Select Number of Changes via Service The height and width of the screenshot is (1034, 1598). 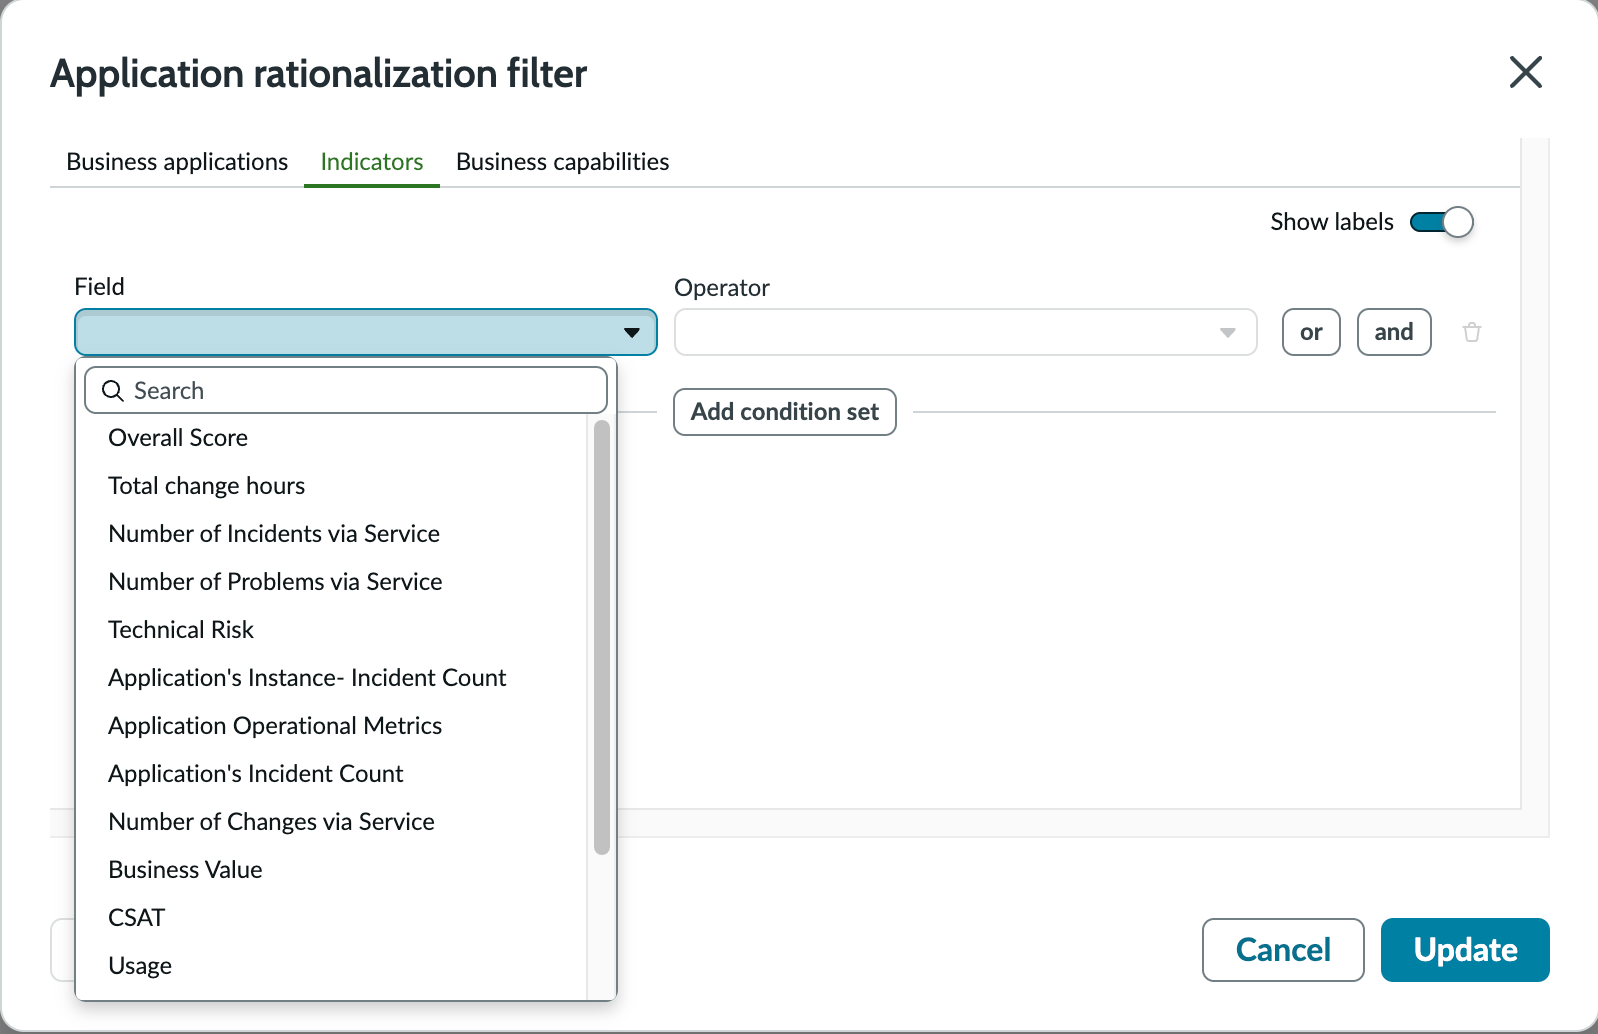pos(332,822)
